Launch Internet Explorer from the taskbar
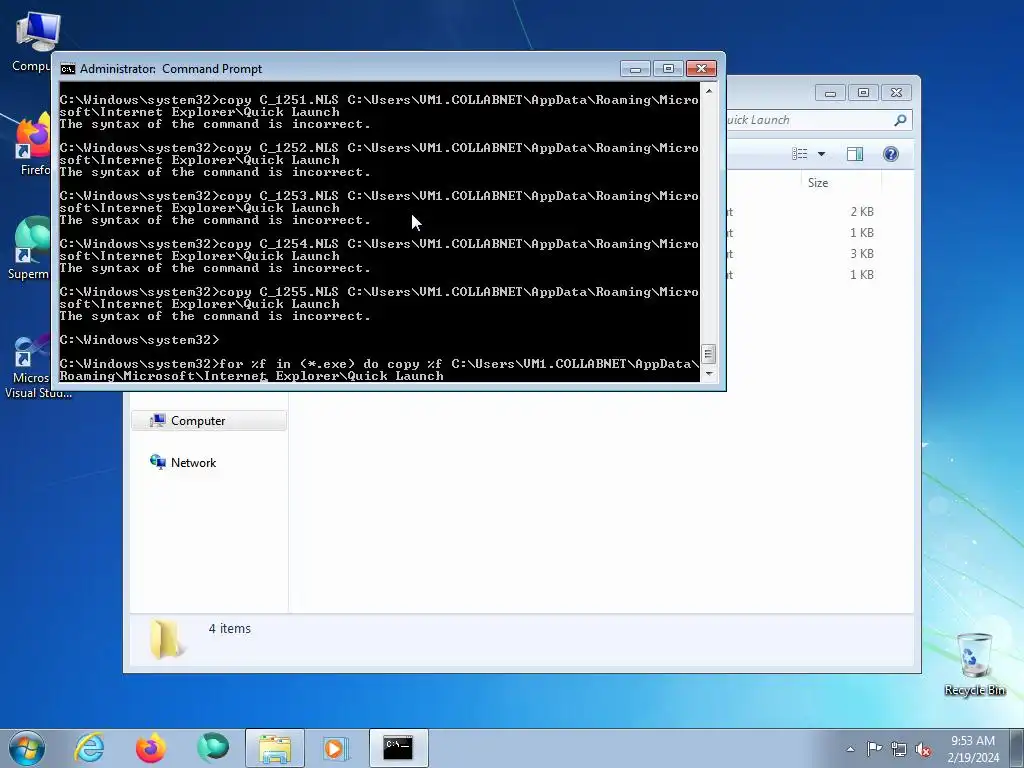Screen dimensions: 1024x768 click(89, 748)
